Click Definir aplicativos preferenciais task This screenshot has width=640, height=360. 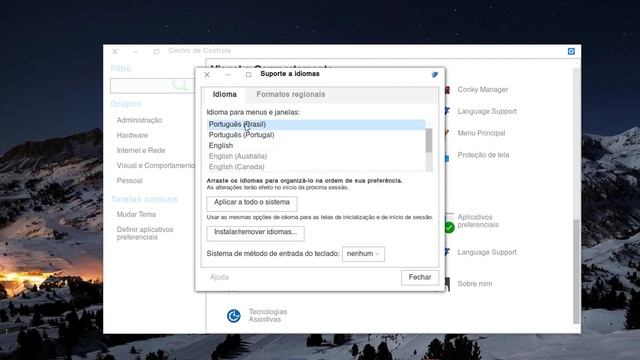[x=145, y=233]
